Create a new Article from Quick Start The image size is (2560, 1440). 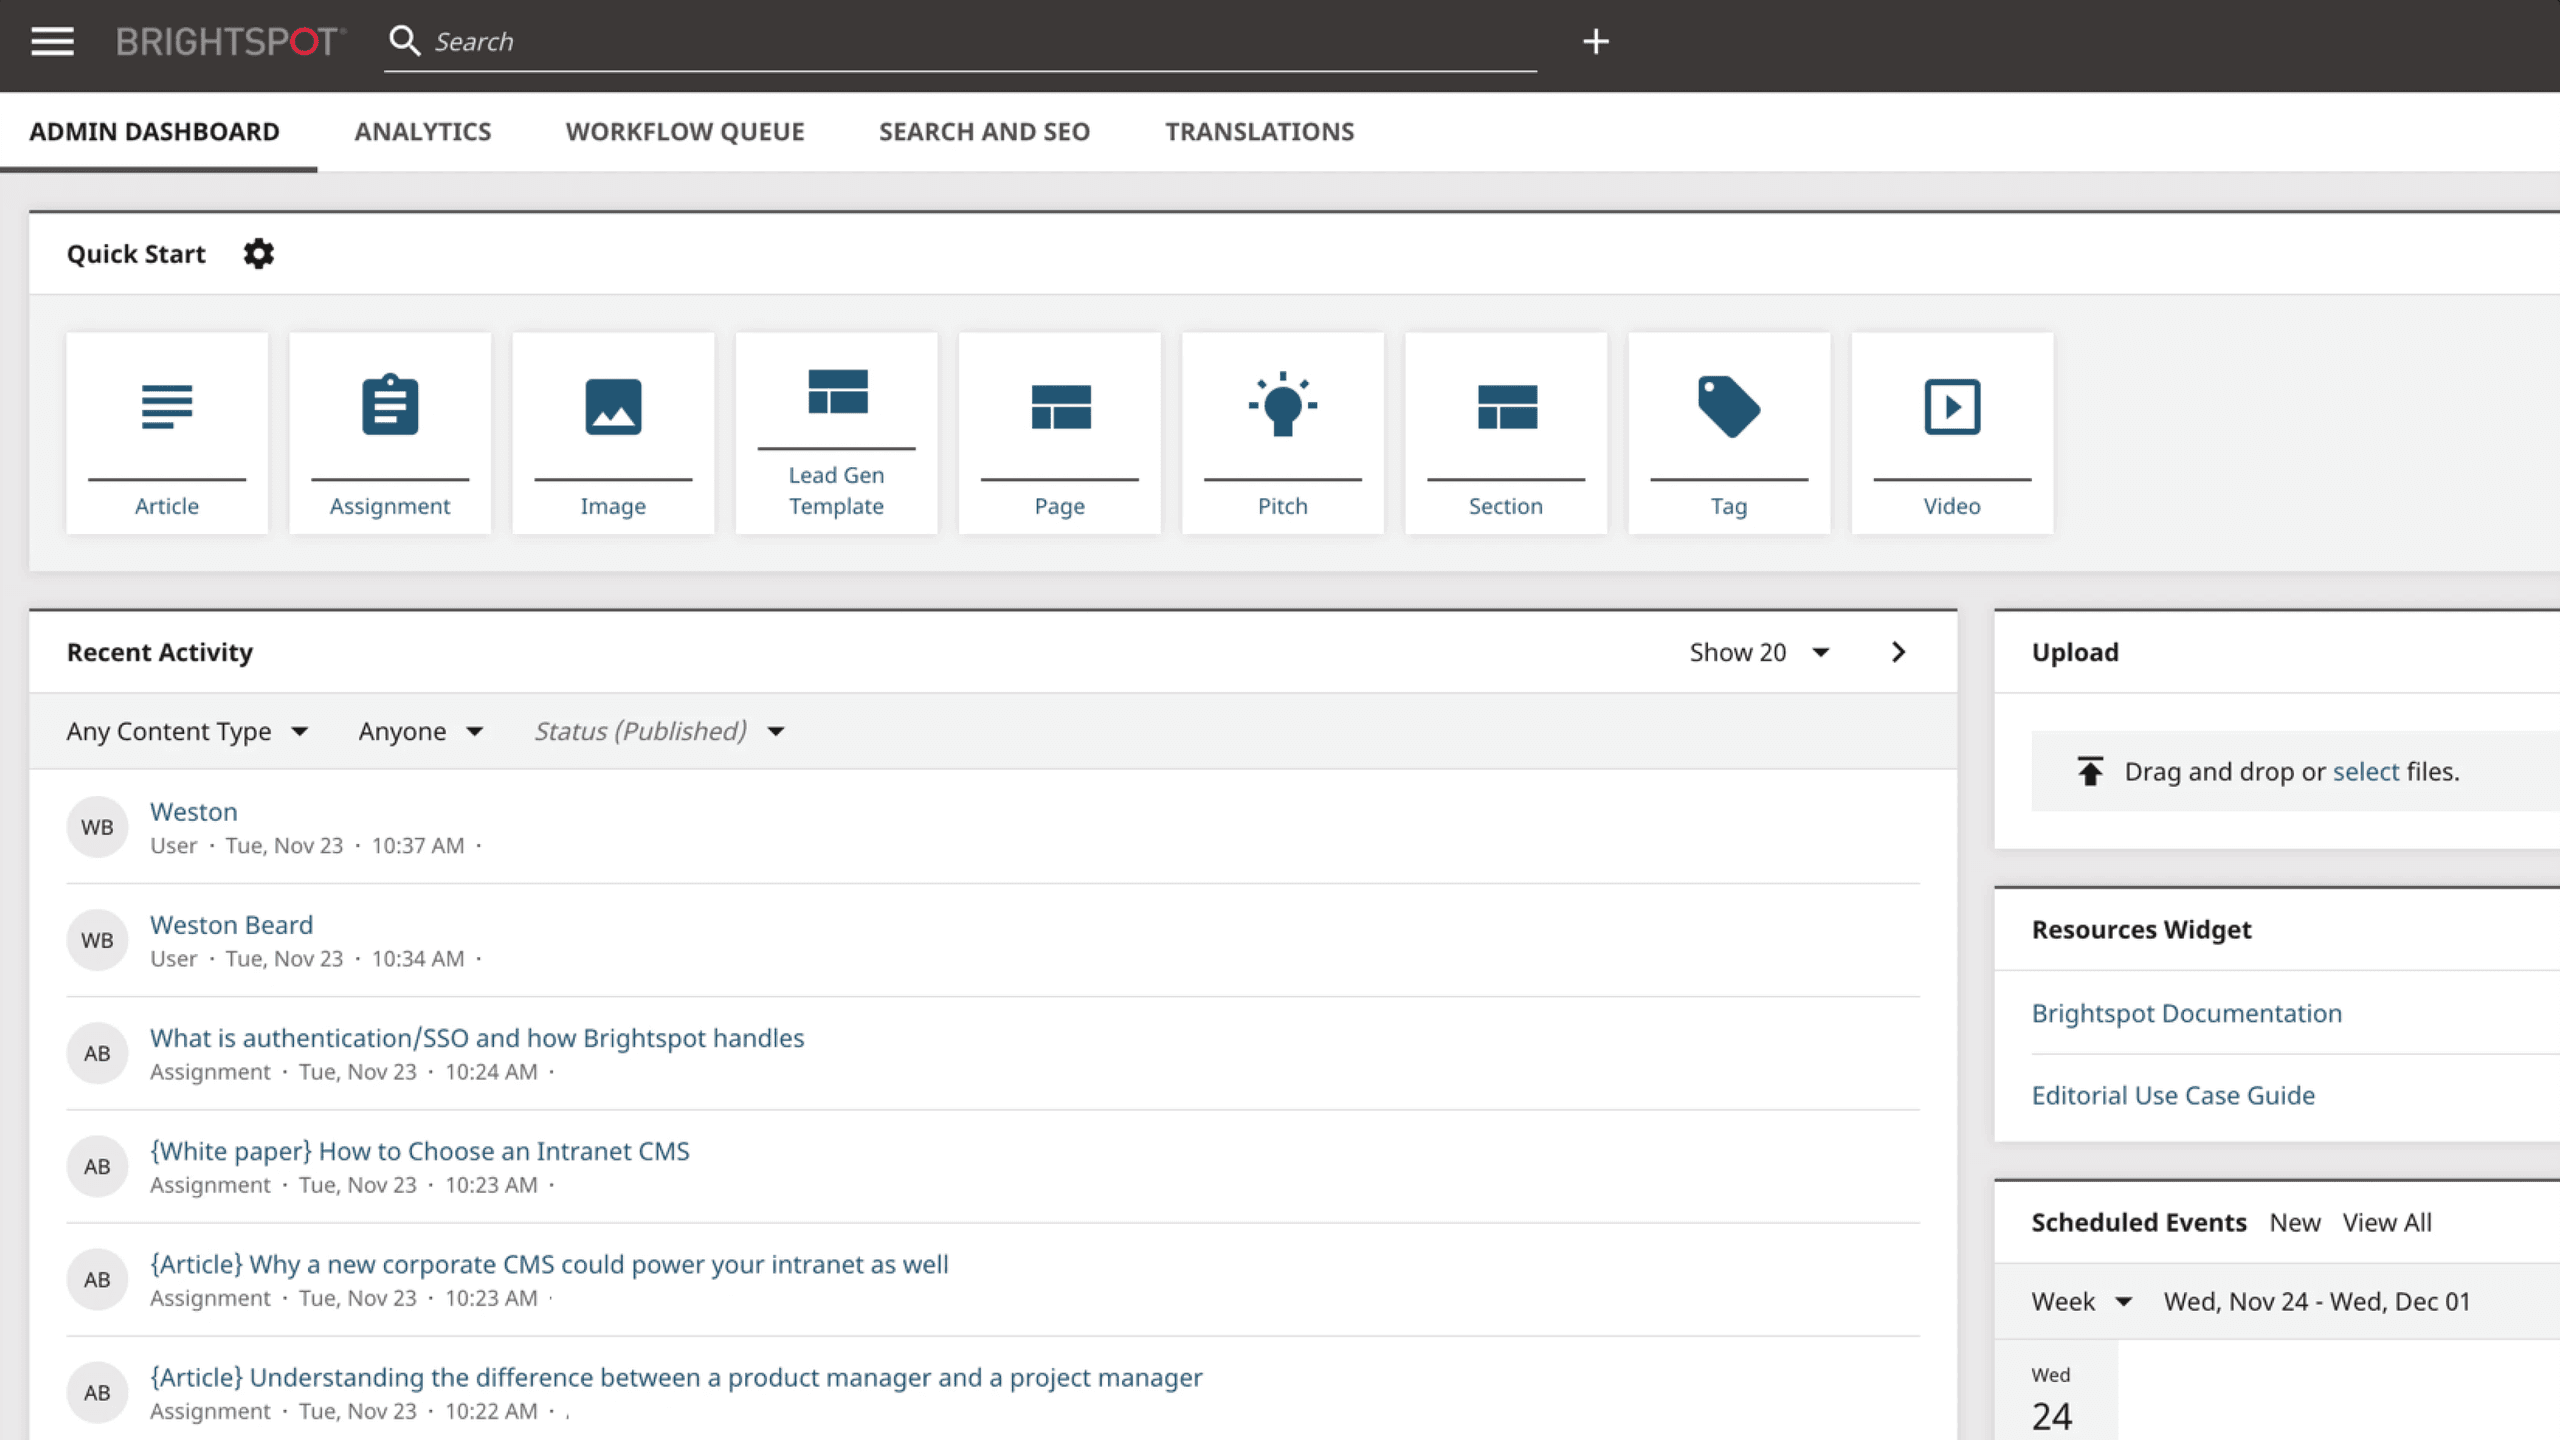pos(167,433)
